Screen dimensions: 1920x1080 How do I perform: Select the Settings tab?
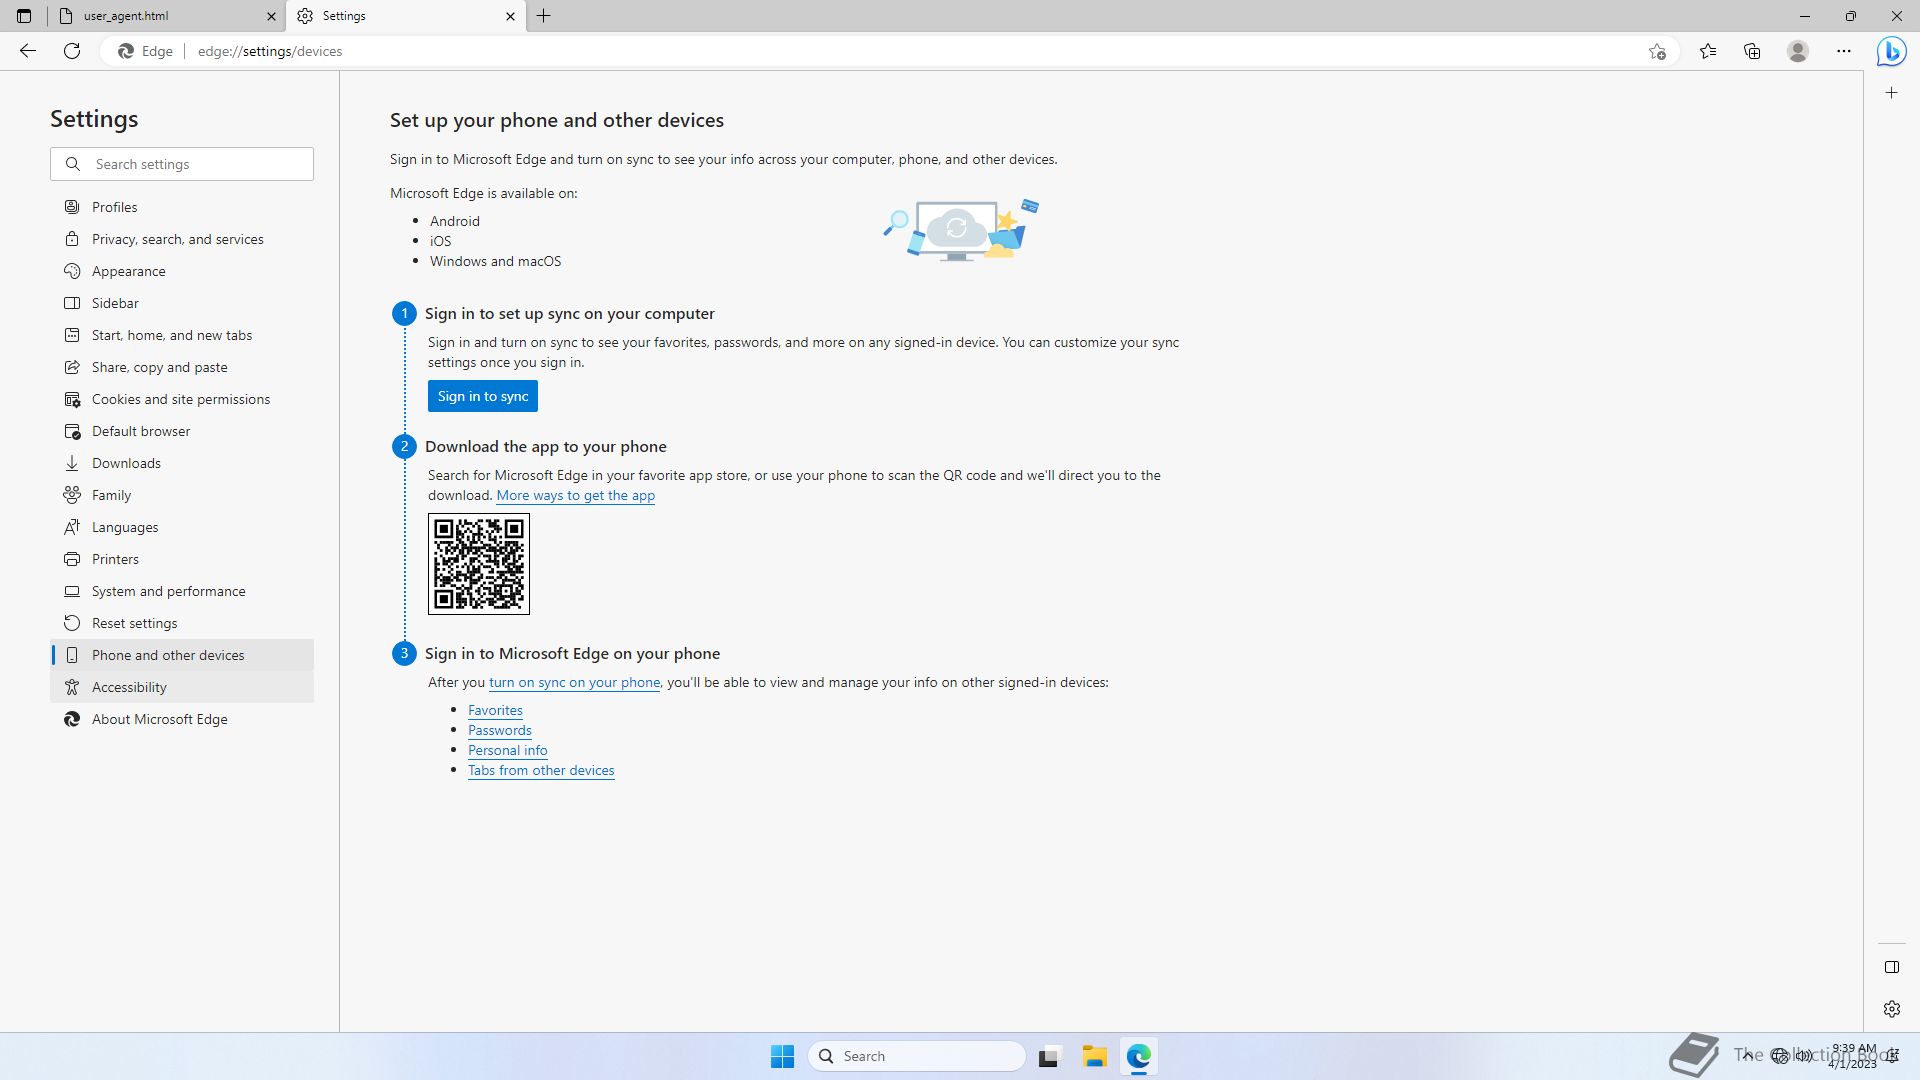[x=405, y=16]
